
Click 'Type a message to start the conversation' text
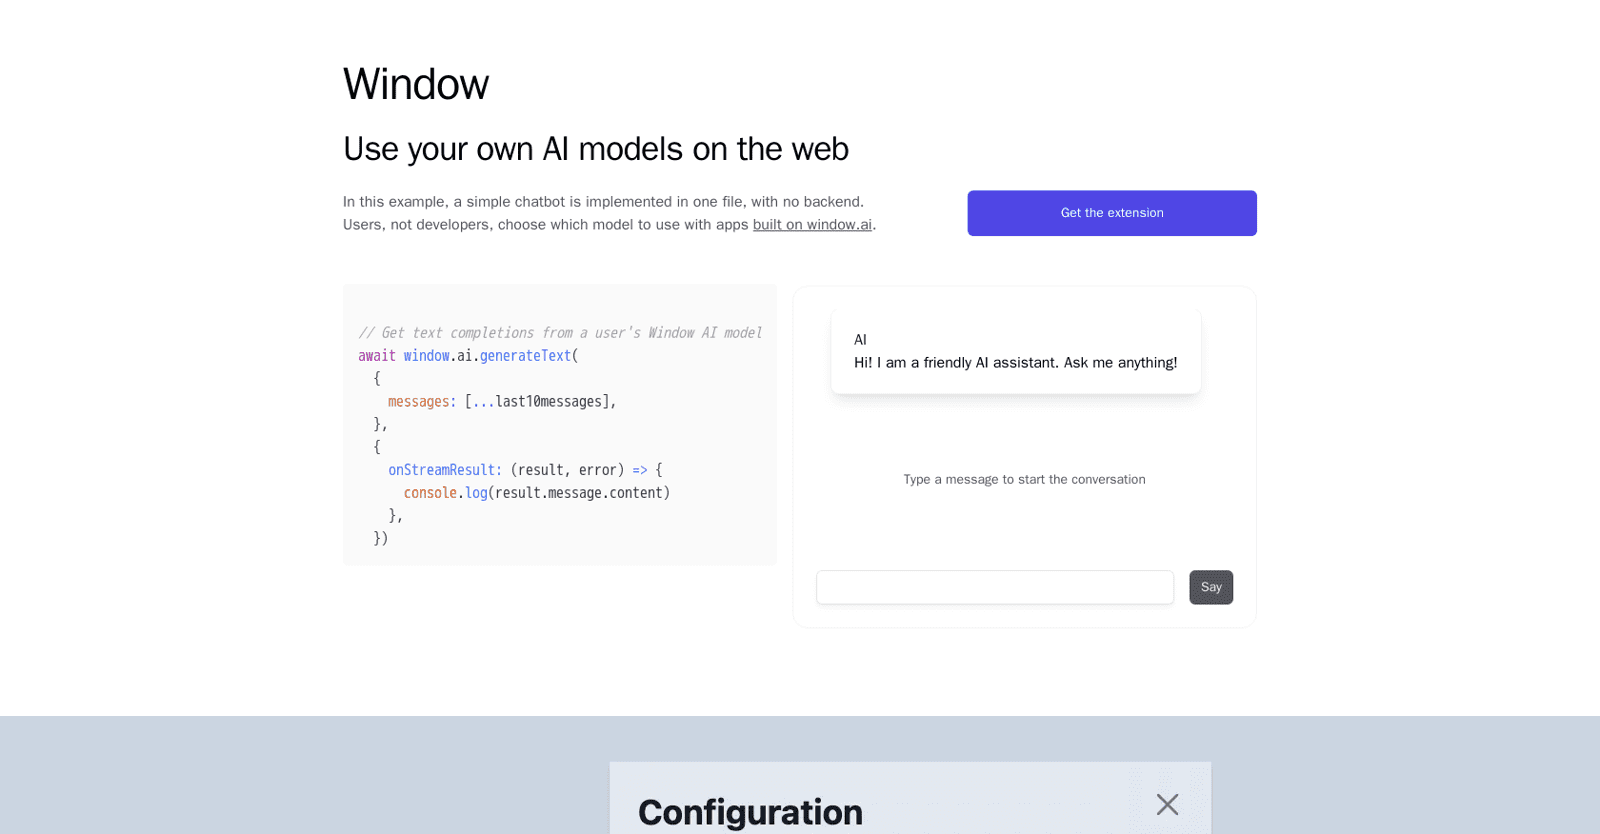(x=1023, y=479)
